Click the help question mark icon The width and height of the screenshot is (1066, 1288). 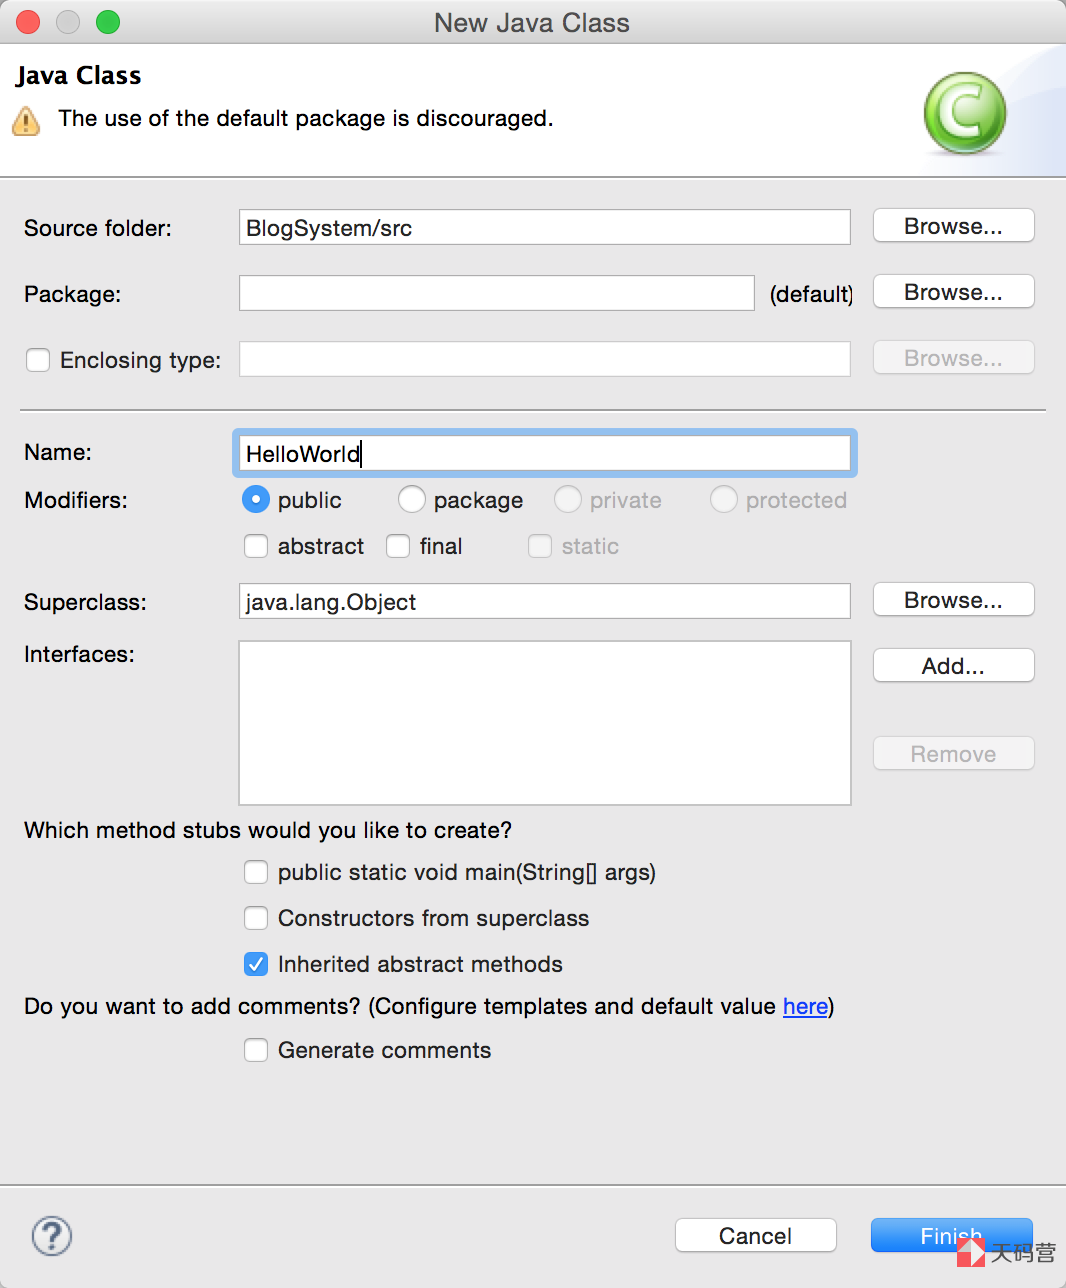[x=52, y=1236]
